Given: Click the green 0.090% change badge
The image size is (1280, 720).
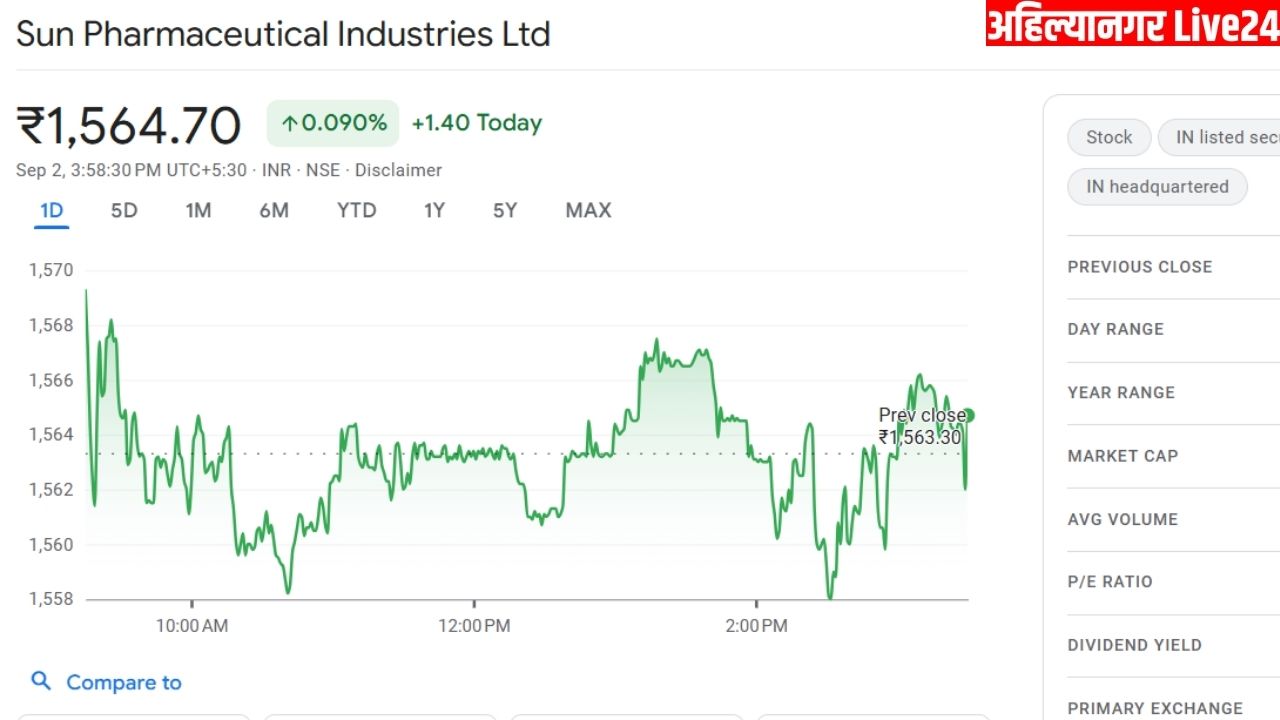Looking at the screenshot, I should click(x=333, y=123).
